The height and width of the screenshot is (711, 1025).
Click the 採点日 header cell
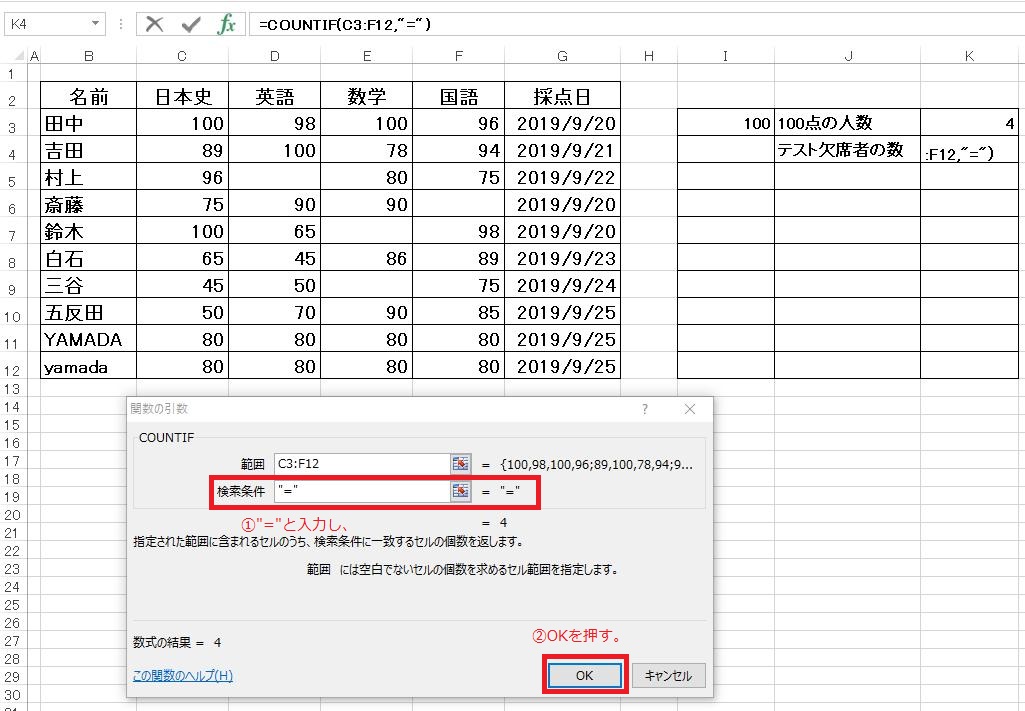click(x=562, y=97)
